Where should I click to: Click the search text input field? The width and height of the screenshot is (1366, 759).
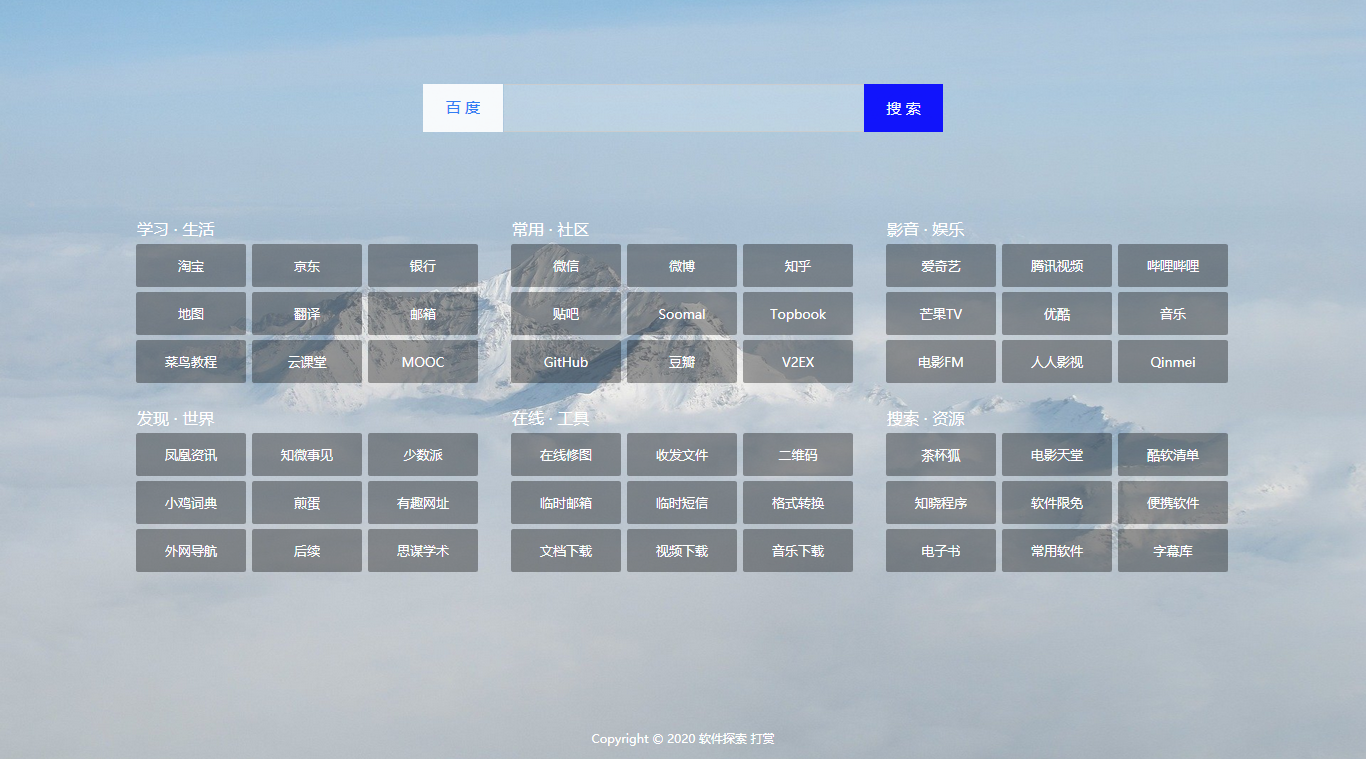point(683,108)
